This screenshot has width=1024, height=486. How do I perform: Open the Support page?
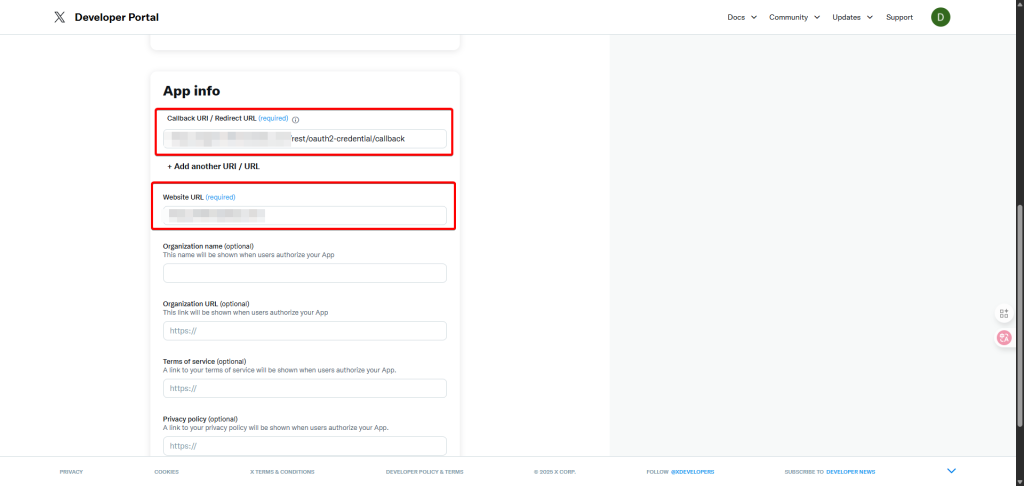point(899,17)
